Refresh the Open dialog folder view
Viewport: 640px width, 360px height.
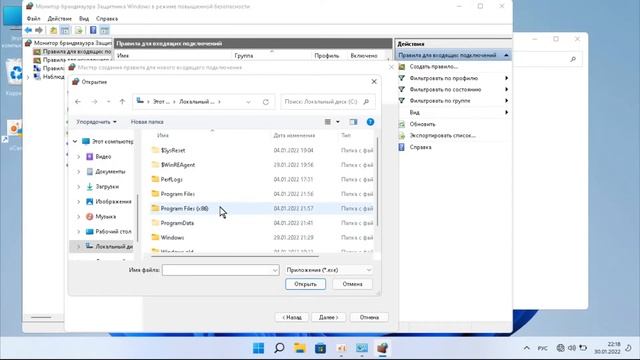[x=266, y=102]
